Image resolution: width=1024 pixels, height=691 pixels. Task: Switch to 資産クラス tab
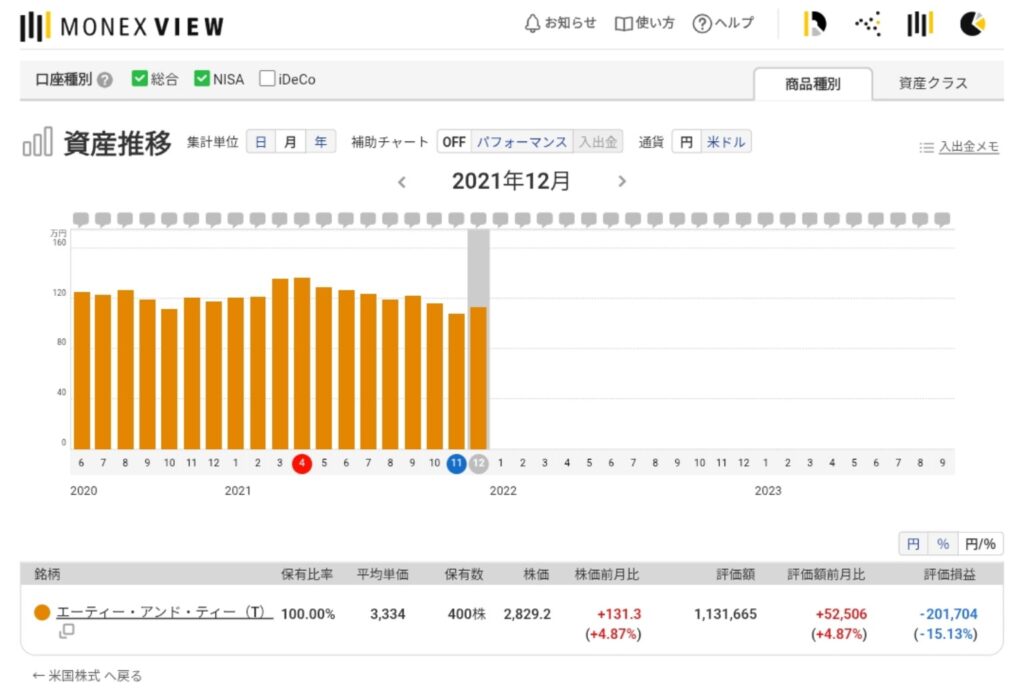pos(933,83)
